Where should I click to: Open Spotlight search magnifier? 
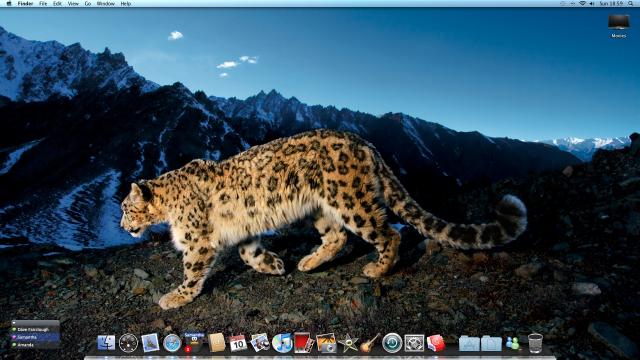tap(631, 3)
